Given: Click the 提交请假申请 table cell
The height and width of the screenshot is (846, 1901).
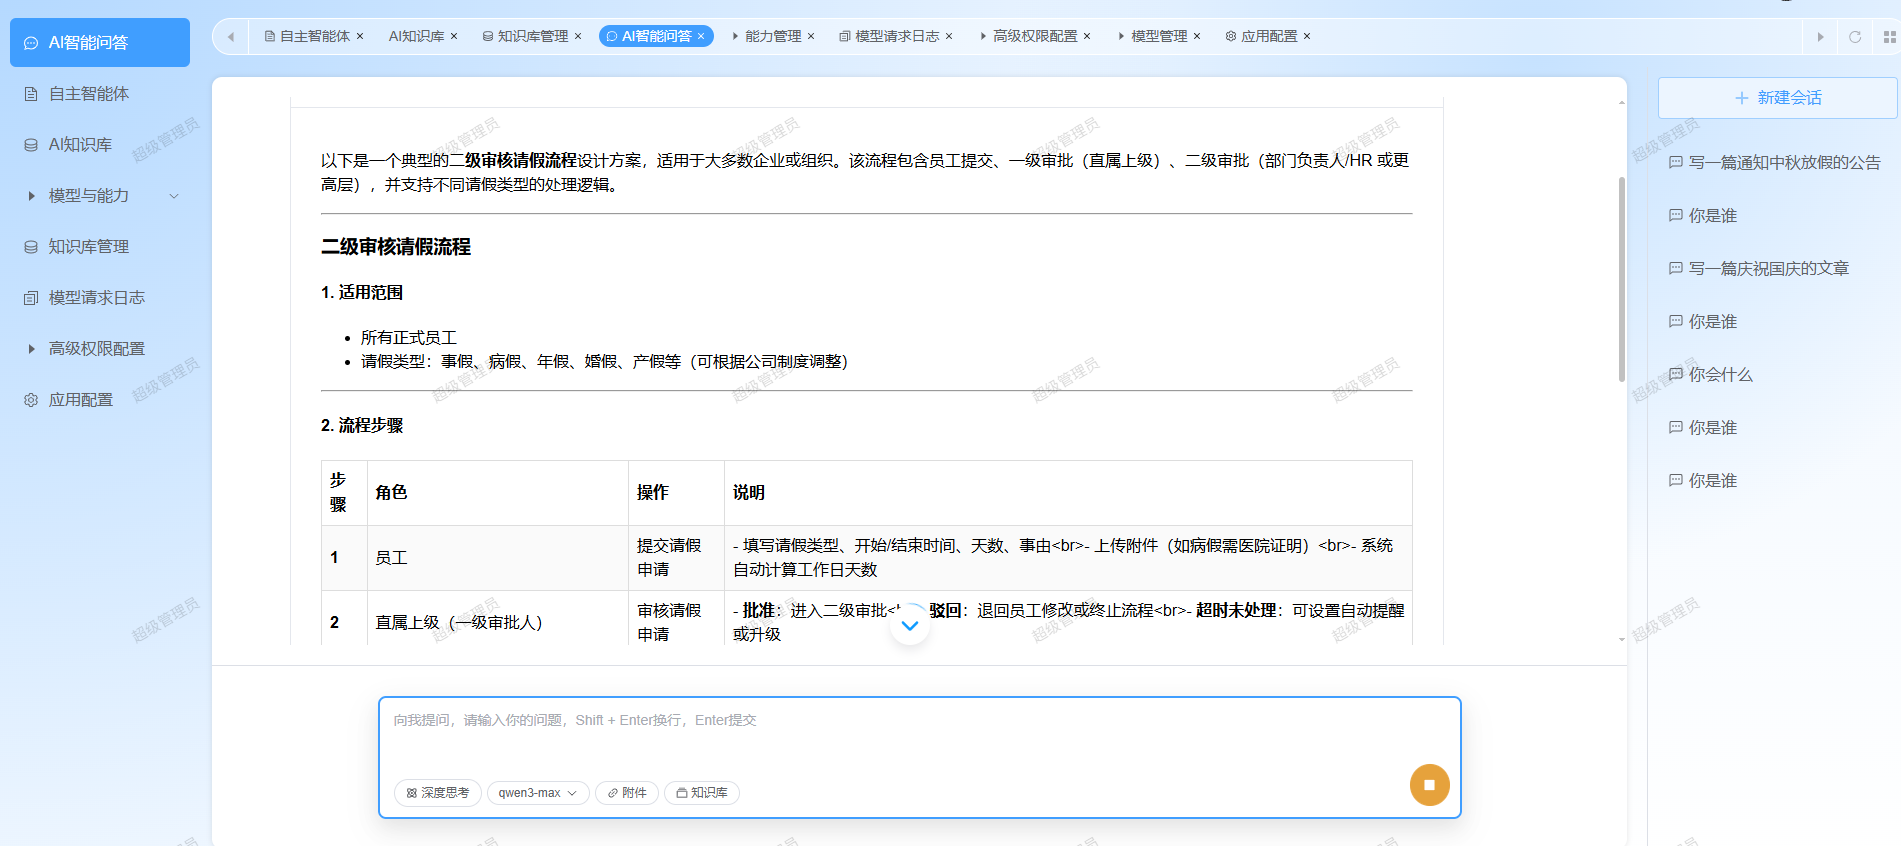Looking at the screenshot, I should (676, 558).
